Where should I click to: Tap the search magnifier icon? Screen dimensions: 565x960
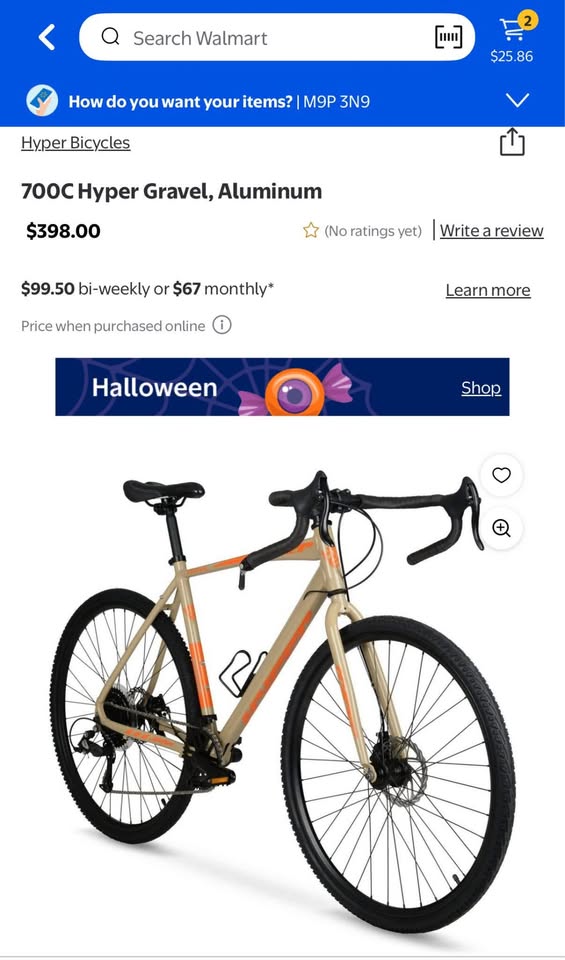110,37
